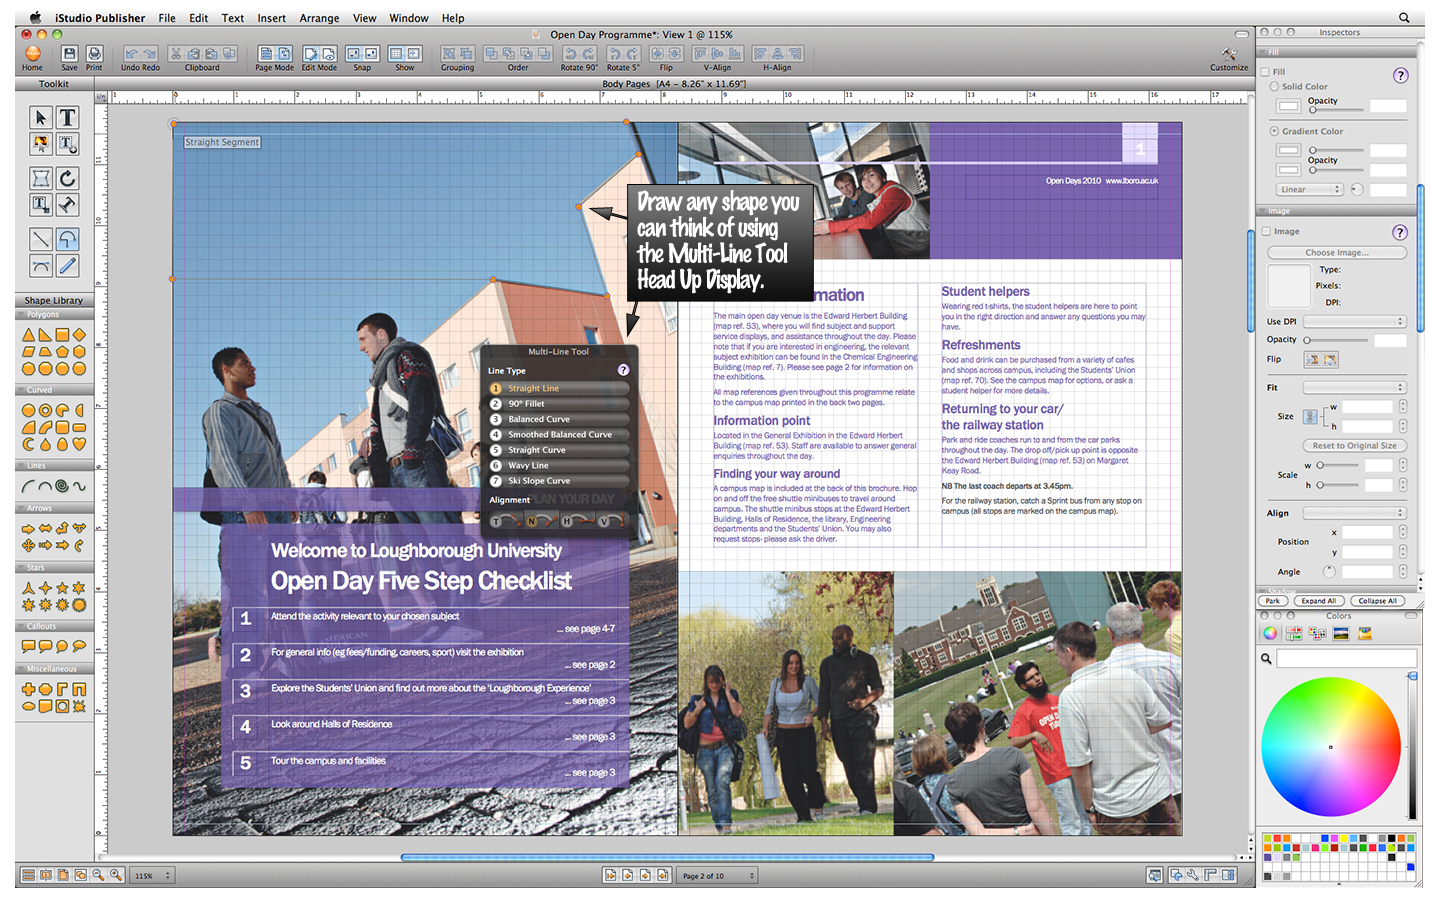Click the Cut scissors icon in Clipboard

176,53
